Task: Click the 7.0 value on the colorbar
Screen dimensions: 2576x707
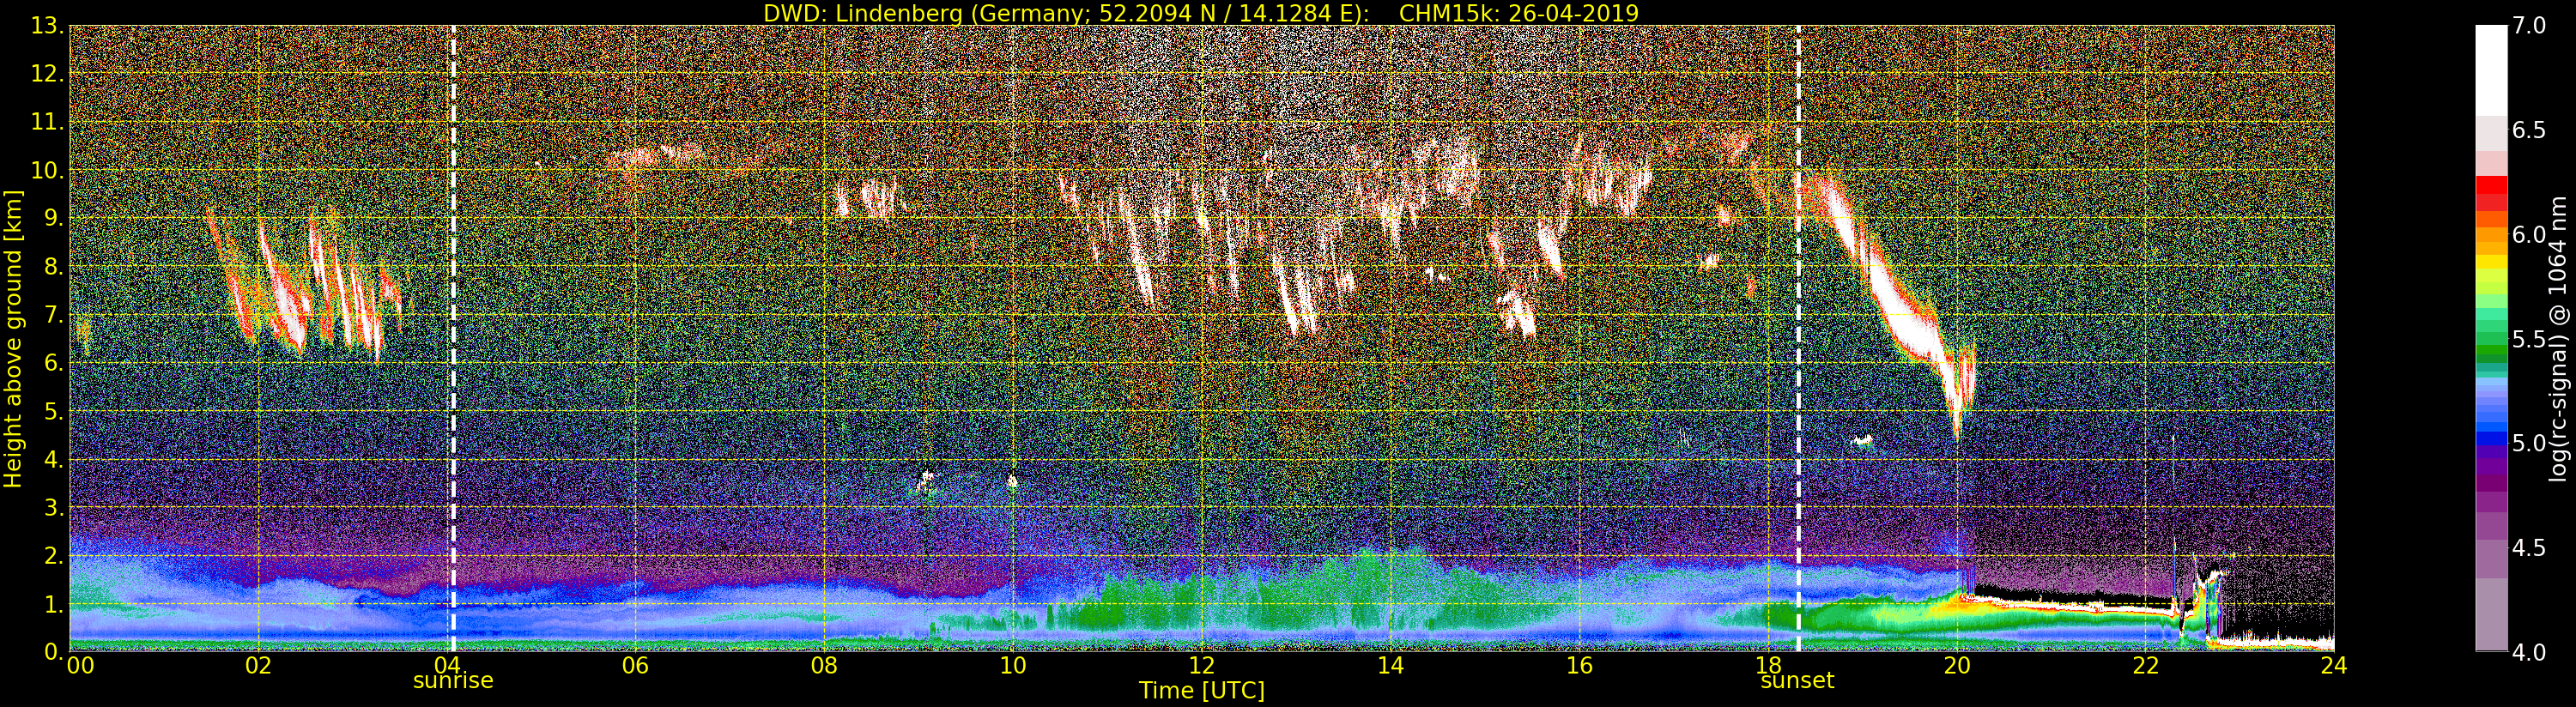Action: 2529,25
